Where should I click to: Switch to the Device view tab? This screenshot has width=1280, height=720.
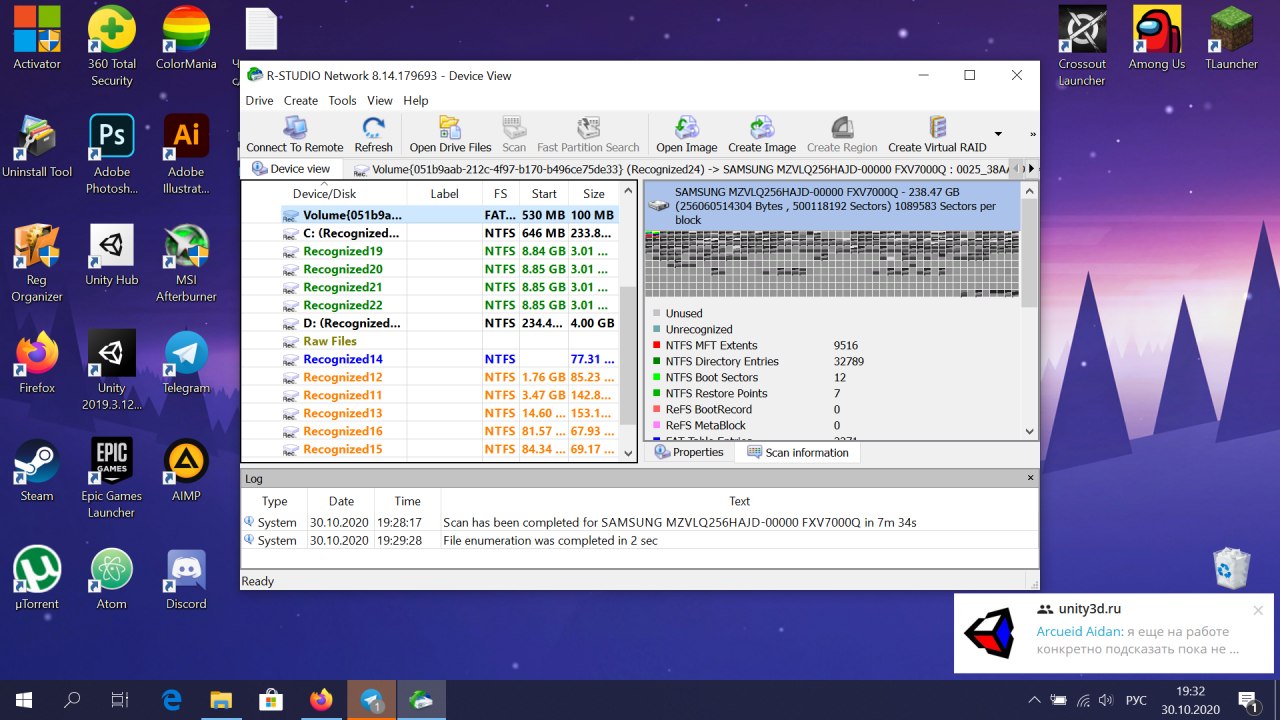click(x=291, y=169)
